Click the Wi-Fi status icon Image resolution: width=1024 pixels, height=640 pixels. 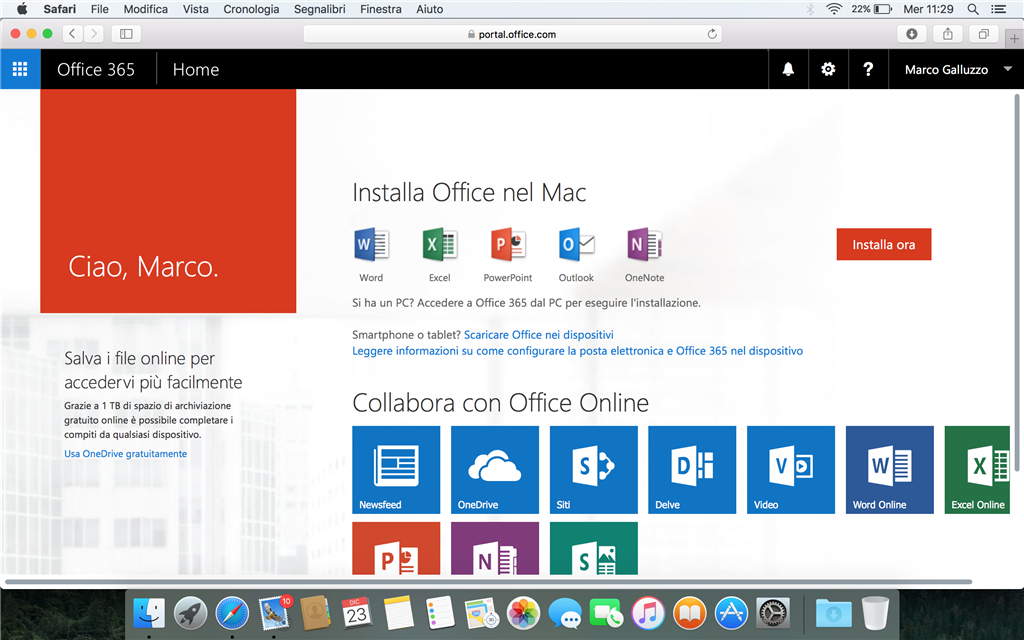[833, 9]
